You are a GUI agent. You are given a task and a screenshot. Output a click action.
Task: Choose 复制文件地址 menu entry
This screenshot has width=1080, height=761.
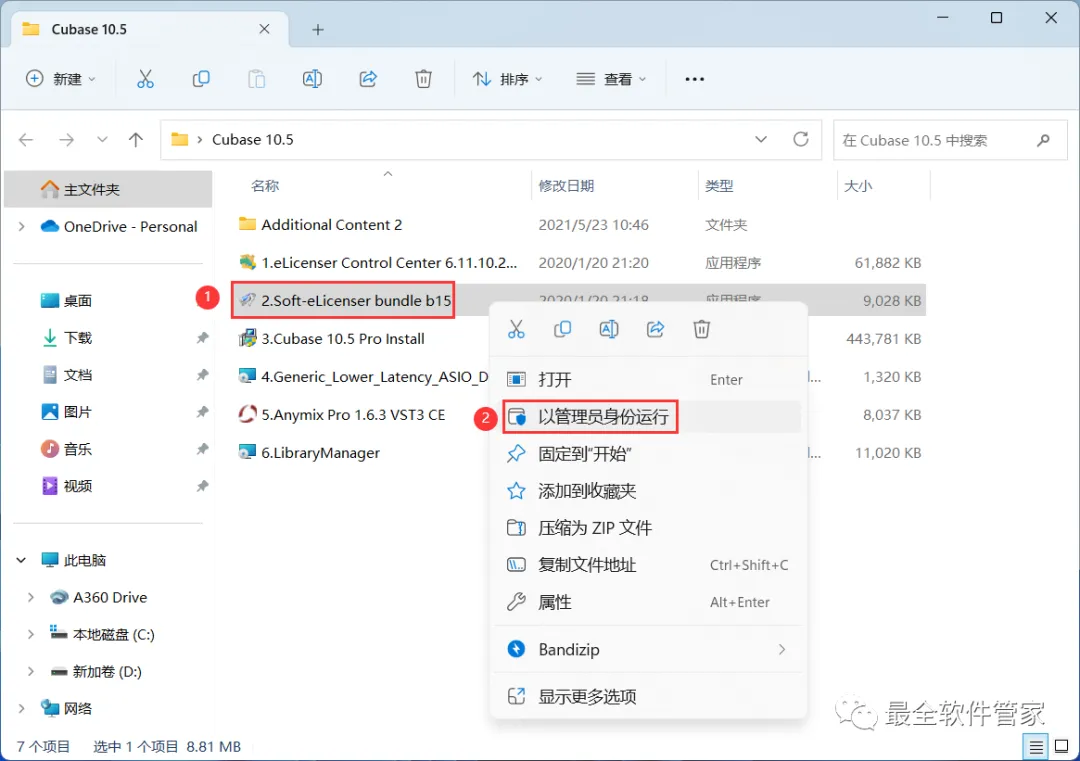pos(647,565)
